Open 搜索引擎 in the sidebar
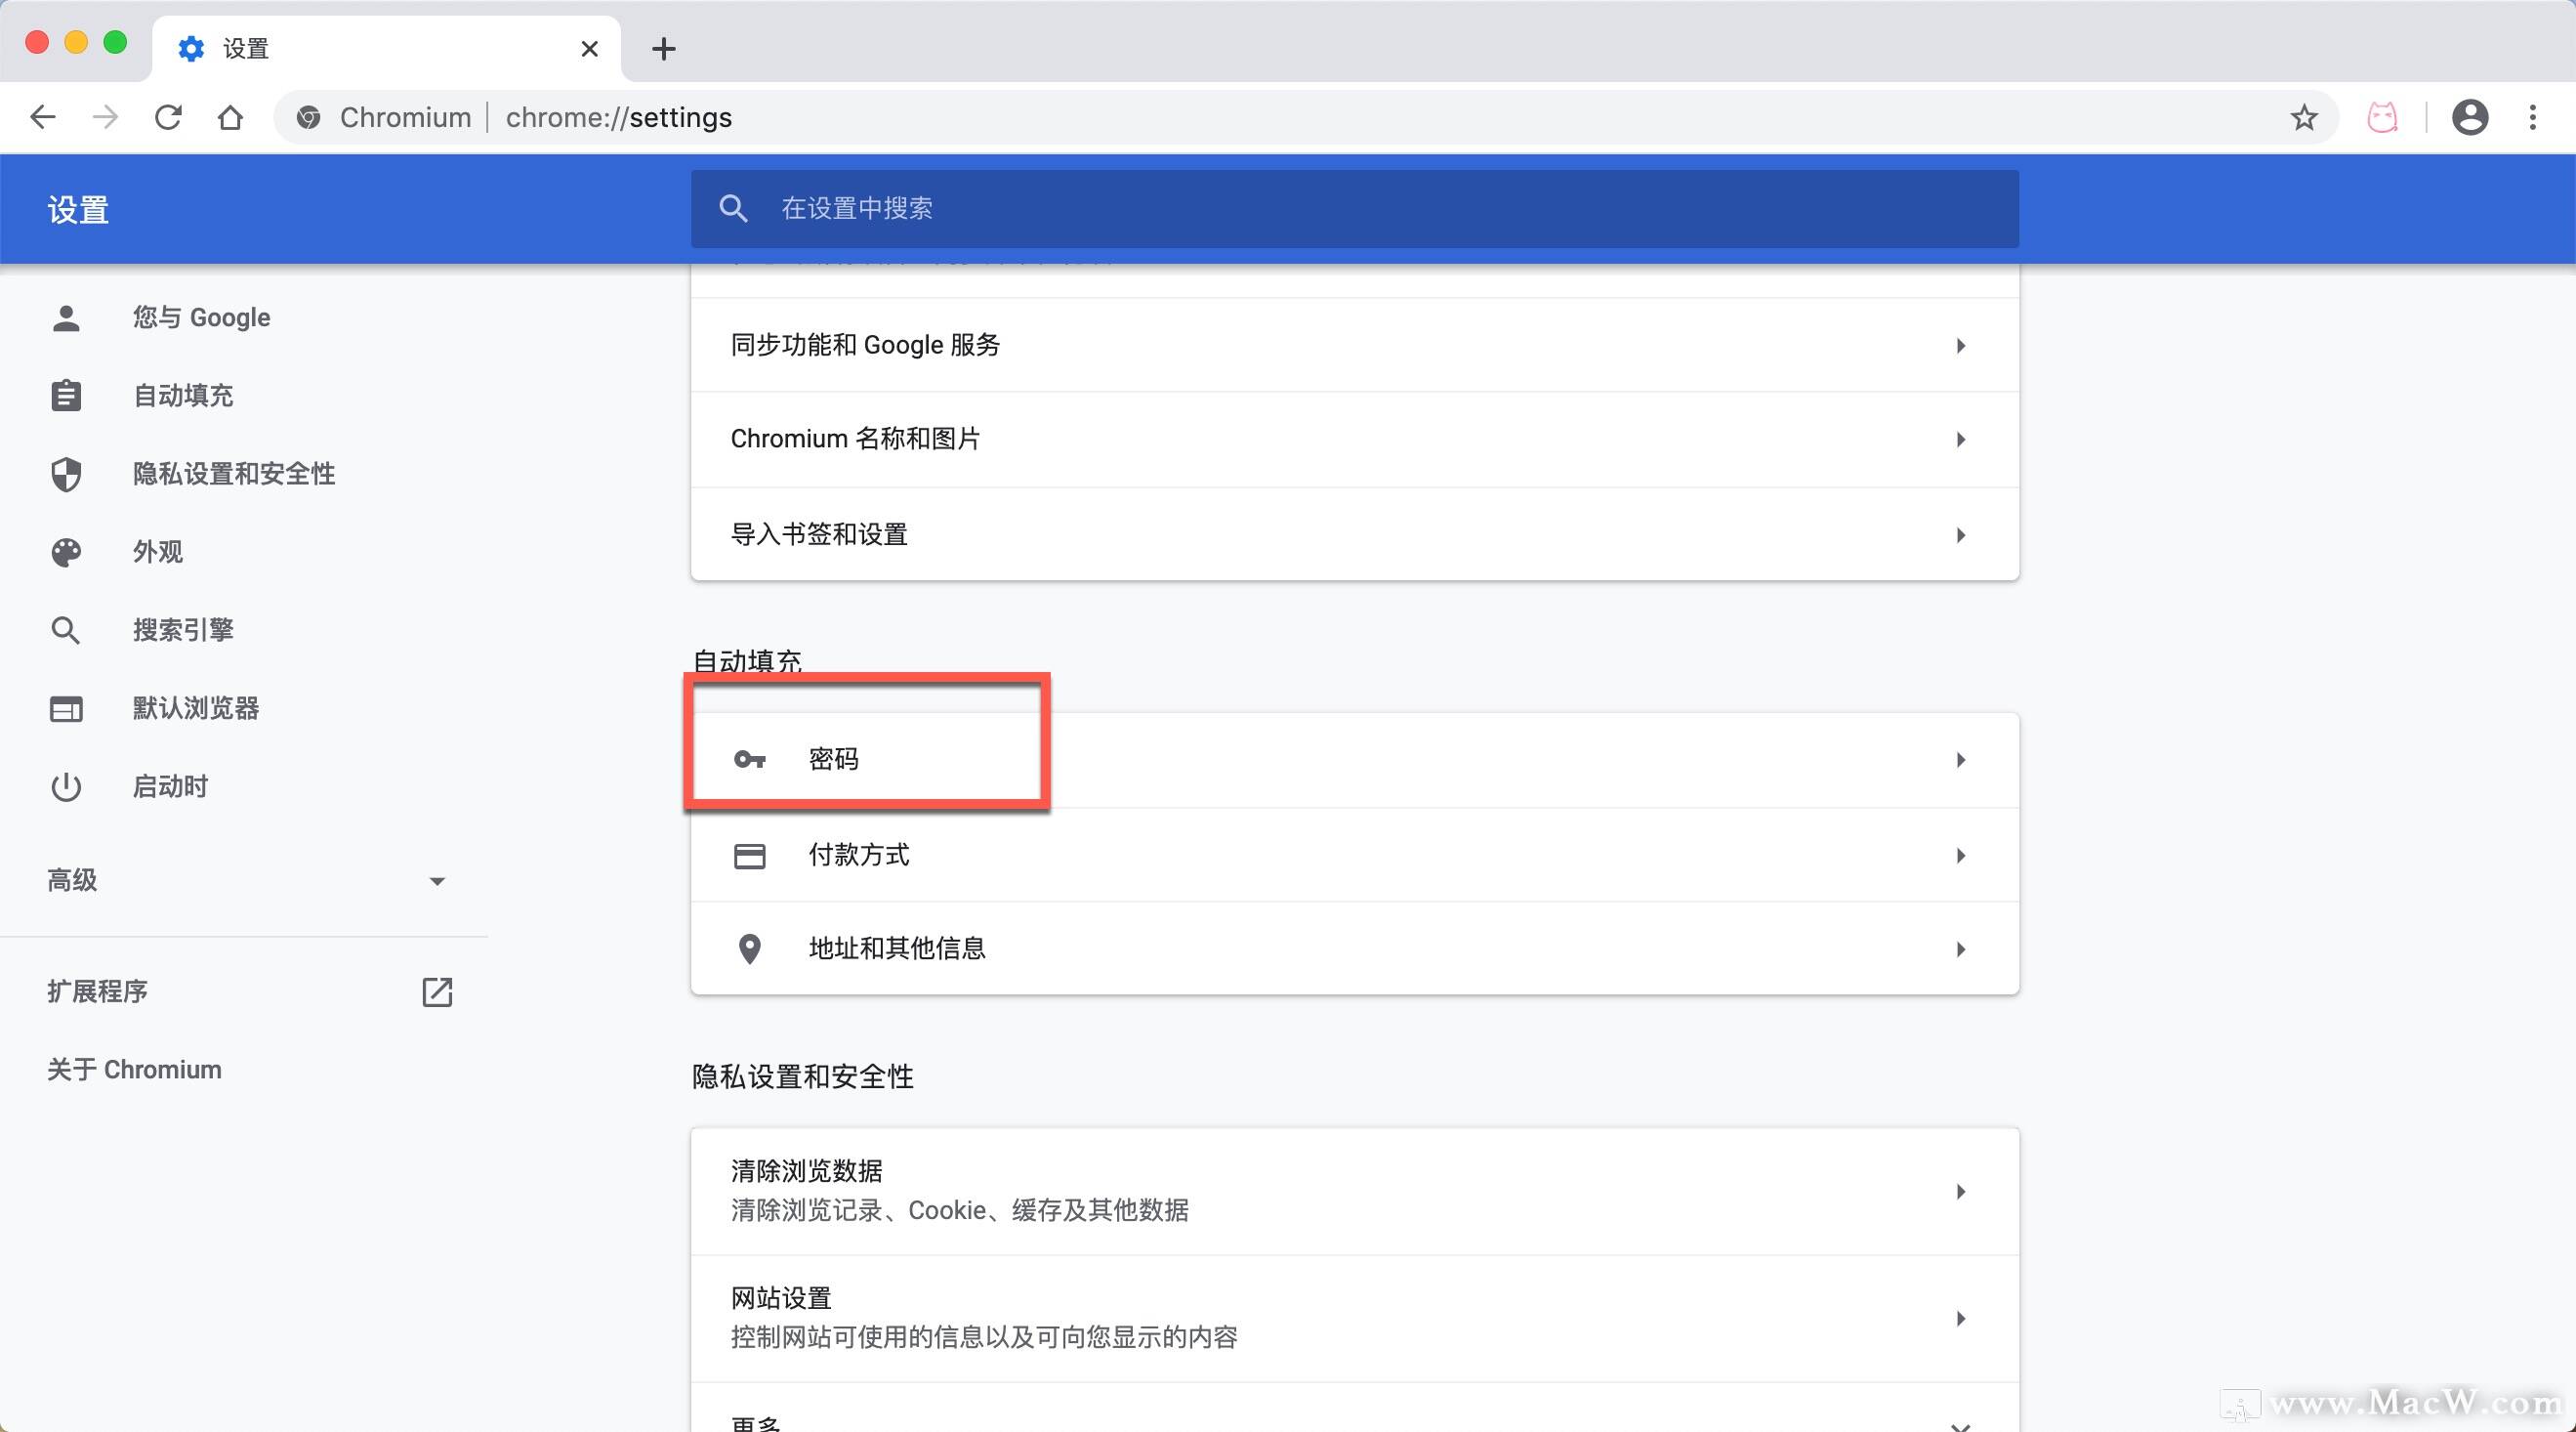The image size is (2576, 1432). [x=183, y=629]
